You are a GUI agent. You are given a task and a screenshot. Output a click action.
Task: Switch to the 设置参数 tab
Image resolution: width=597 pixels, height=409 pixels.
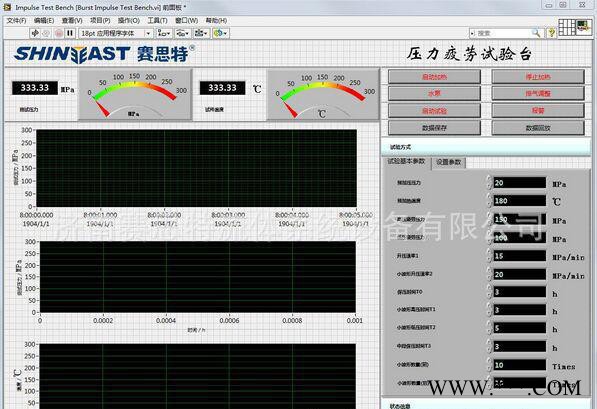pos(449,163)
